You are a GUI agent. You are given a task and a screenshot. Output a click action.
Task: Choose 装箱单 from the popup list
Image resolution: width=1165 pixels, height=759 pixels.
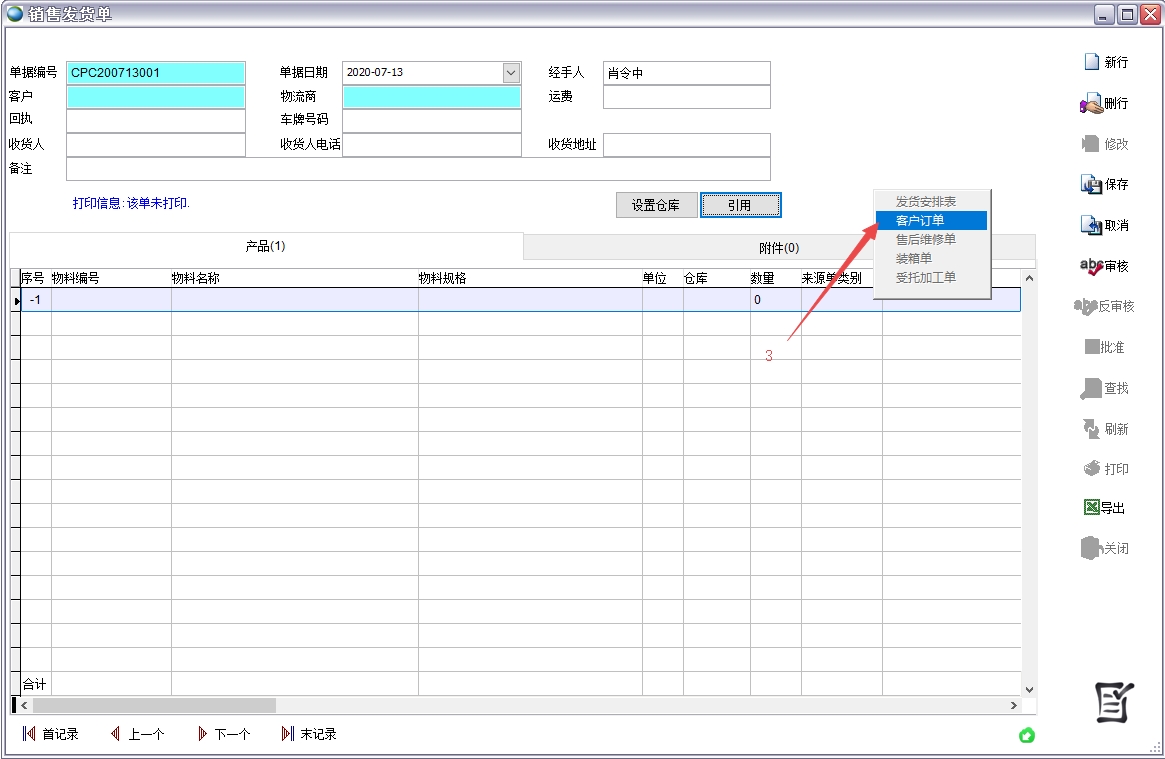[x=912, y=258]
